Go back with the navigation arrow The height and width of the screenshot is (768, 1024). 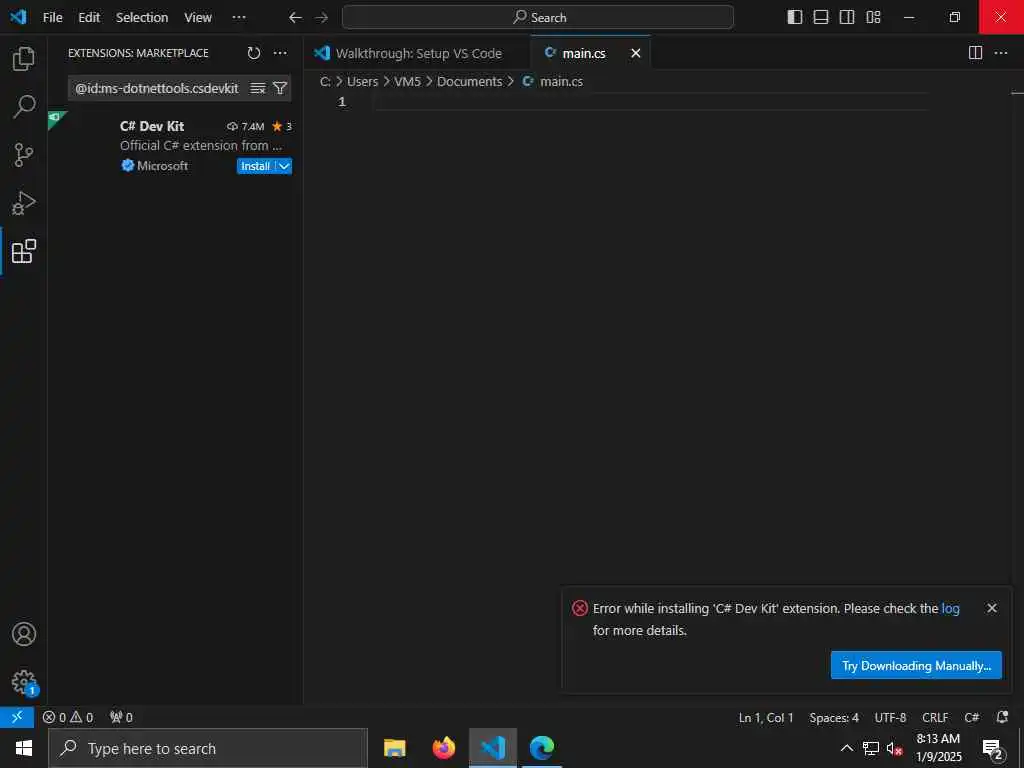pos(295,18)
